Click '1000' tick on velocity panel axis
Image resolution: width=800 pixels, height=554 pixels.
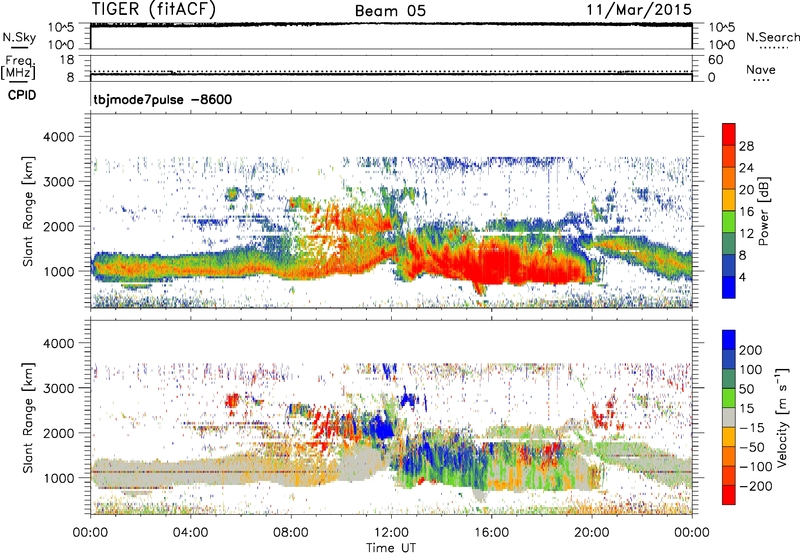[58, 478]
